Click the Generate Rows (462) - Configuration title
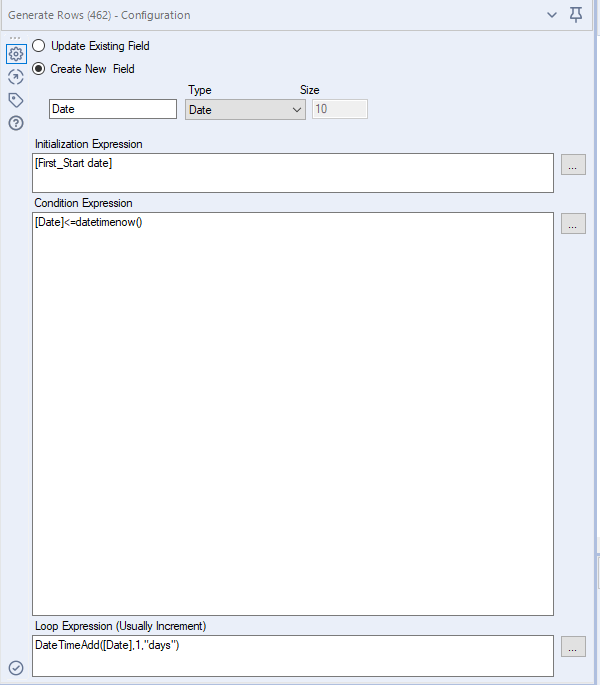This screenshot has height=685, width=600. [99, 15]
